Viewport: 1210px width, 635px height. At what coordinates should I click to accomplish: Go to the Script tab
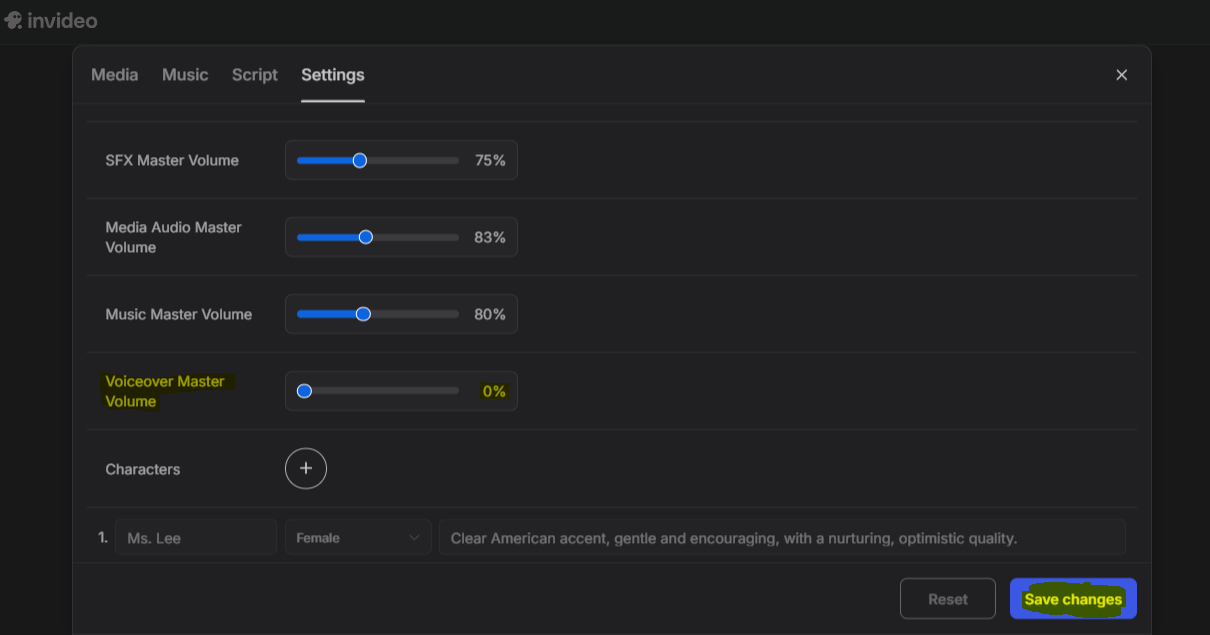pos(255,75)
